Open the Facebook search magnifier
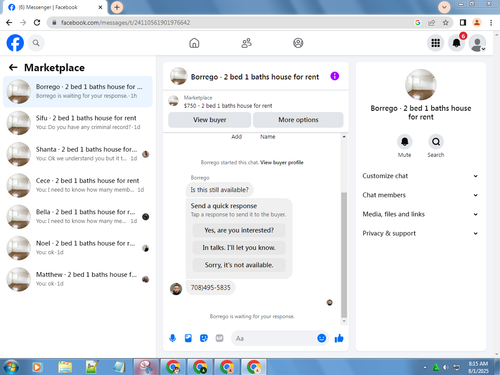Viewport: 500px width, 375px height. (36, 43)
